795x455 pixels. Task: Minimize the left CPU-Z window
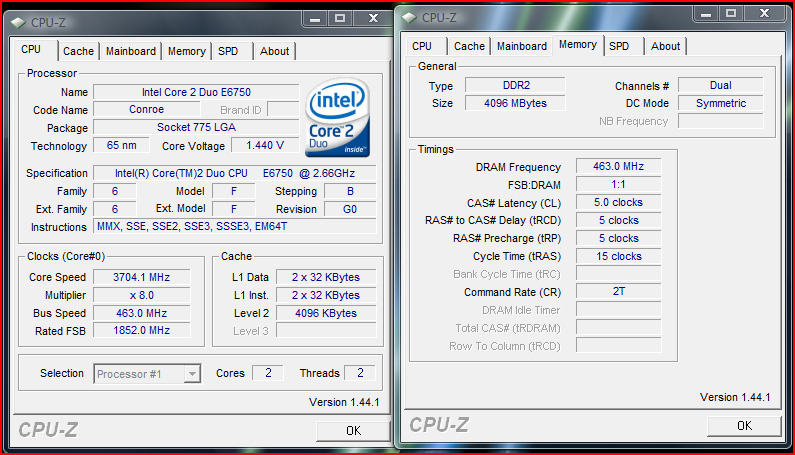click(315, 18)
